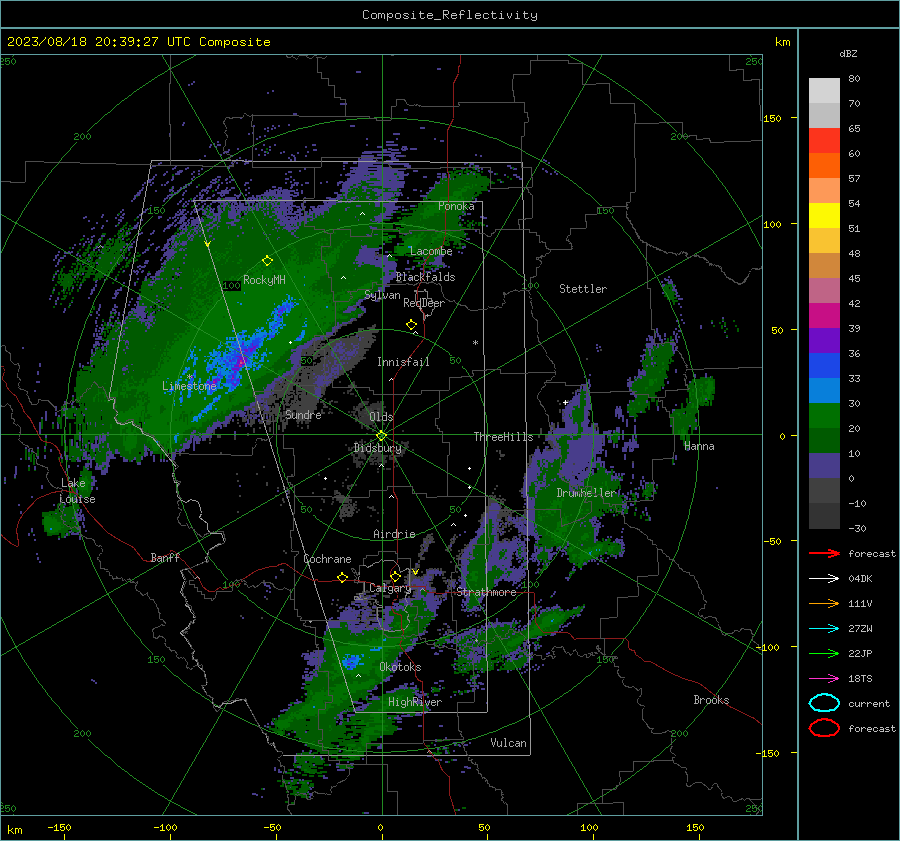Click the white 04DK arrow icon
The image size is (900, 841).
(x=824, y=579)
